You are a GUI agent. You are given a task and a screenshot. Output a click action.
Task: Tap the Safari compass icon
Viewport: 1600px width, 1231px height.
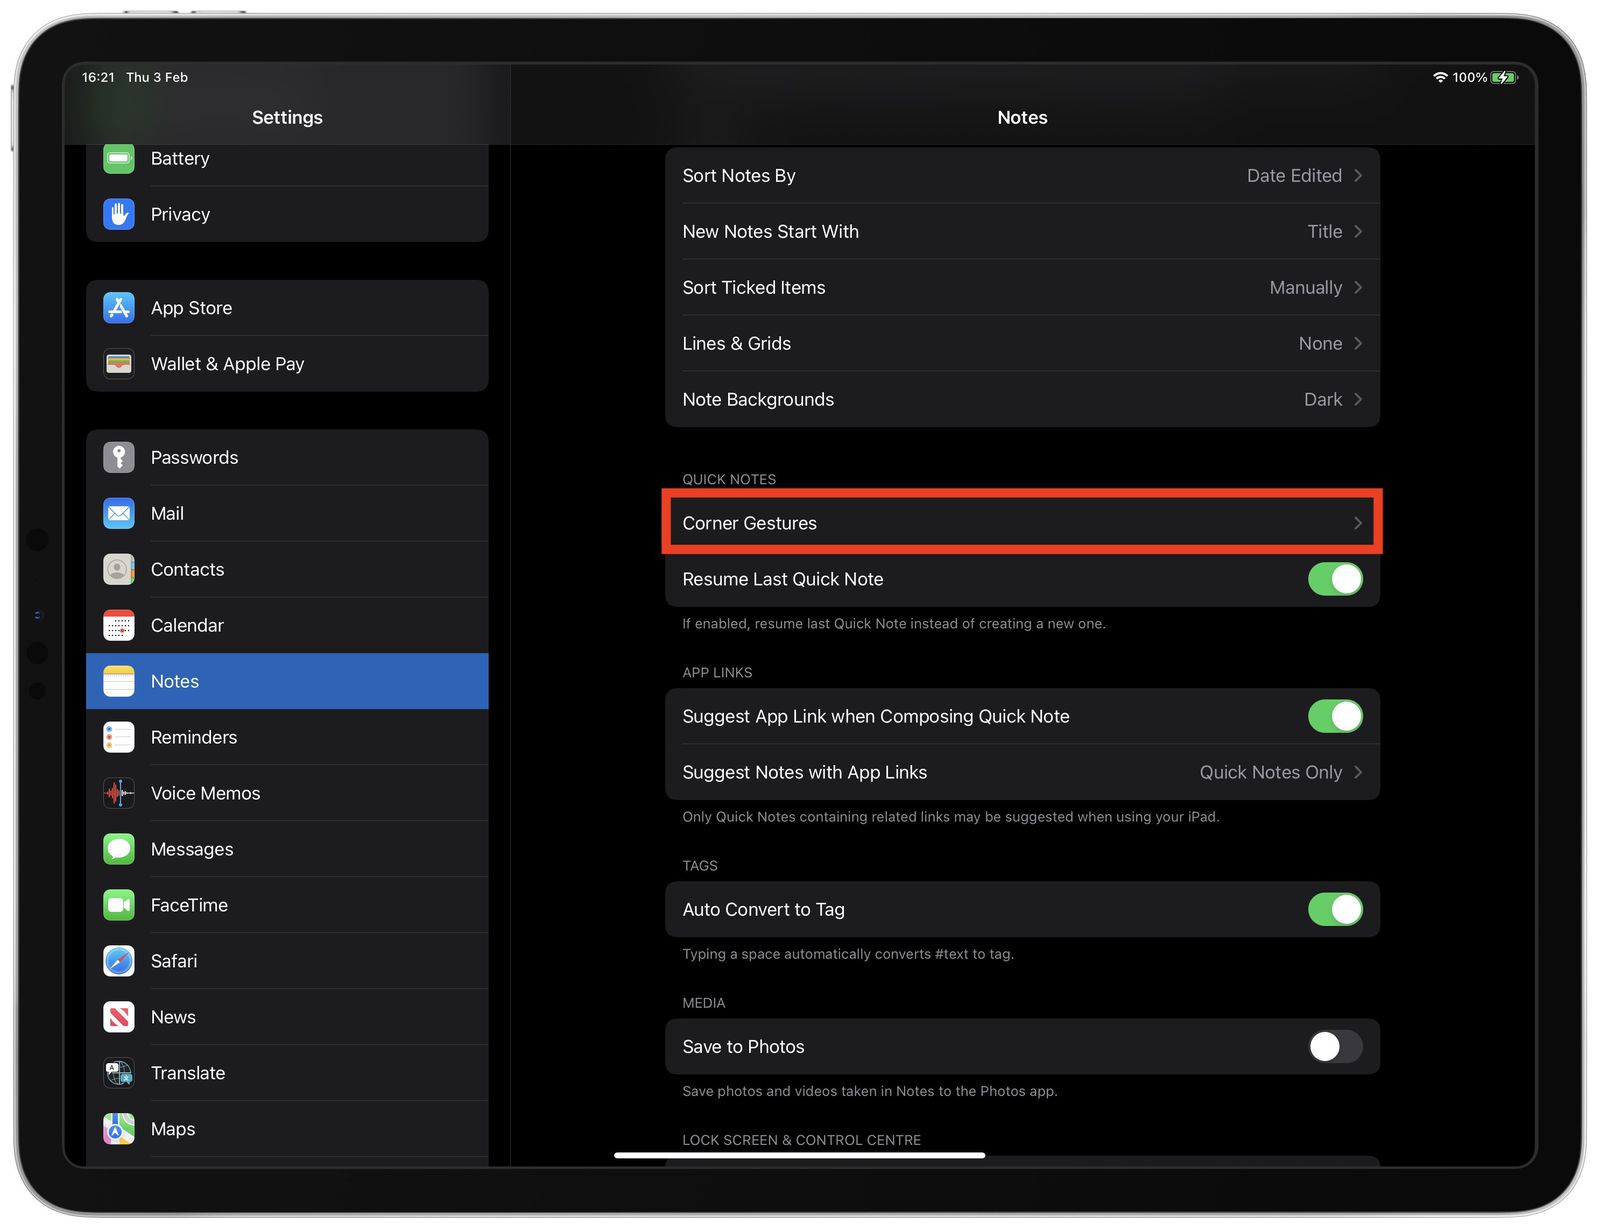(119, 961)
